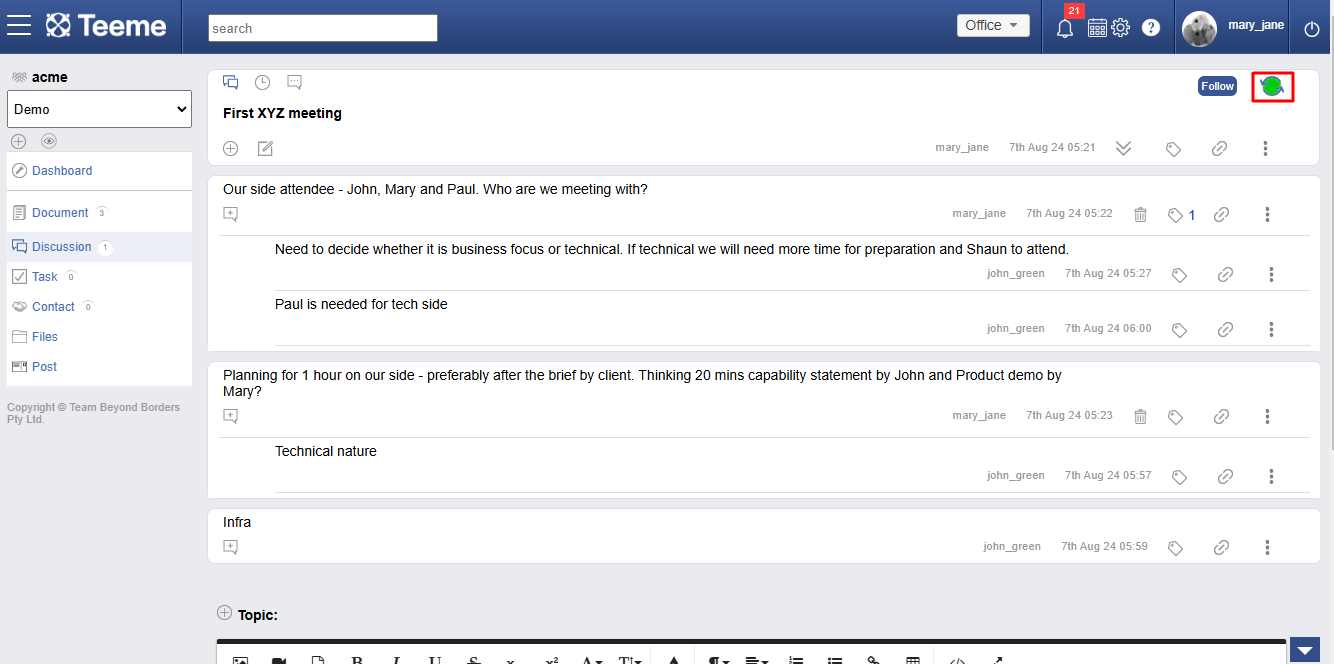Add reply to 'Infra' topic
Viewport: 1334px width, 664px height.
click(x=231, y=547)
